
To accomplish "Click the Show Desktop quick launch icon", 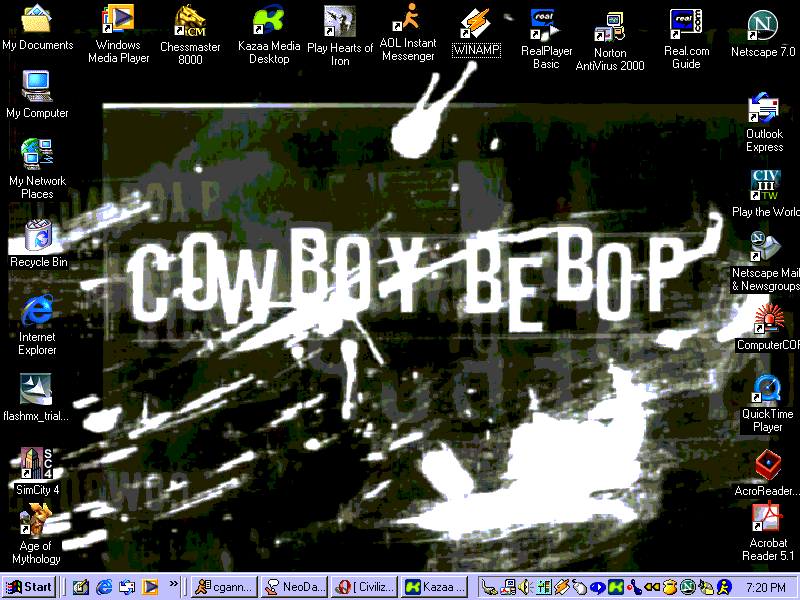I will tap(80, 587).
